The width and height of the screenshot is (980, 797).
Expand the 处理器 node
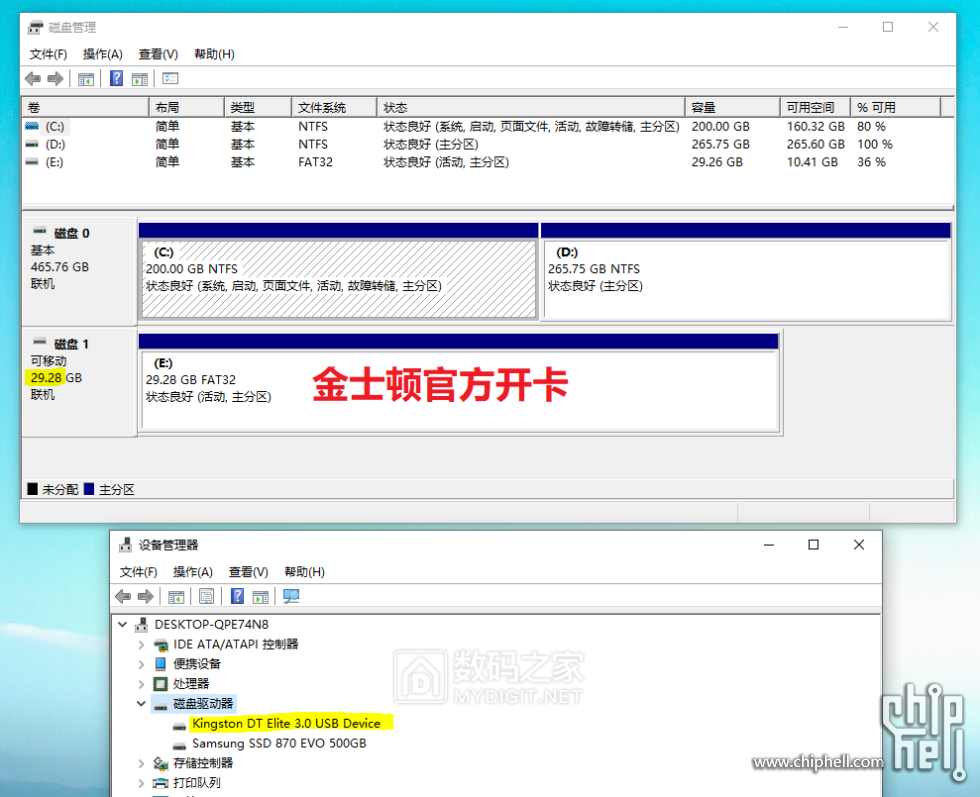(x=141, y=684)
